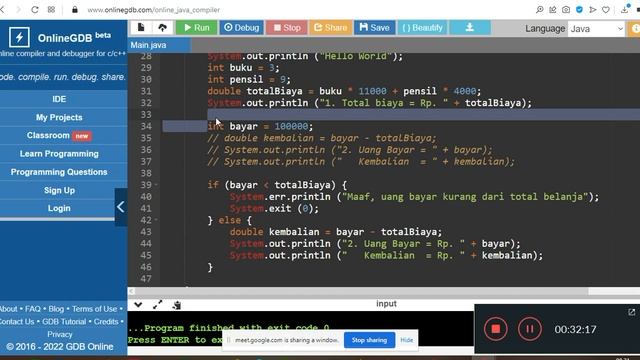Click the address bar URL onlinegdb.com
Image resolution: width=640 pixels, height=360 pixels.
(x=153, y=10)
